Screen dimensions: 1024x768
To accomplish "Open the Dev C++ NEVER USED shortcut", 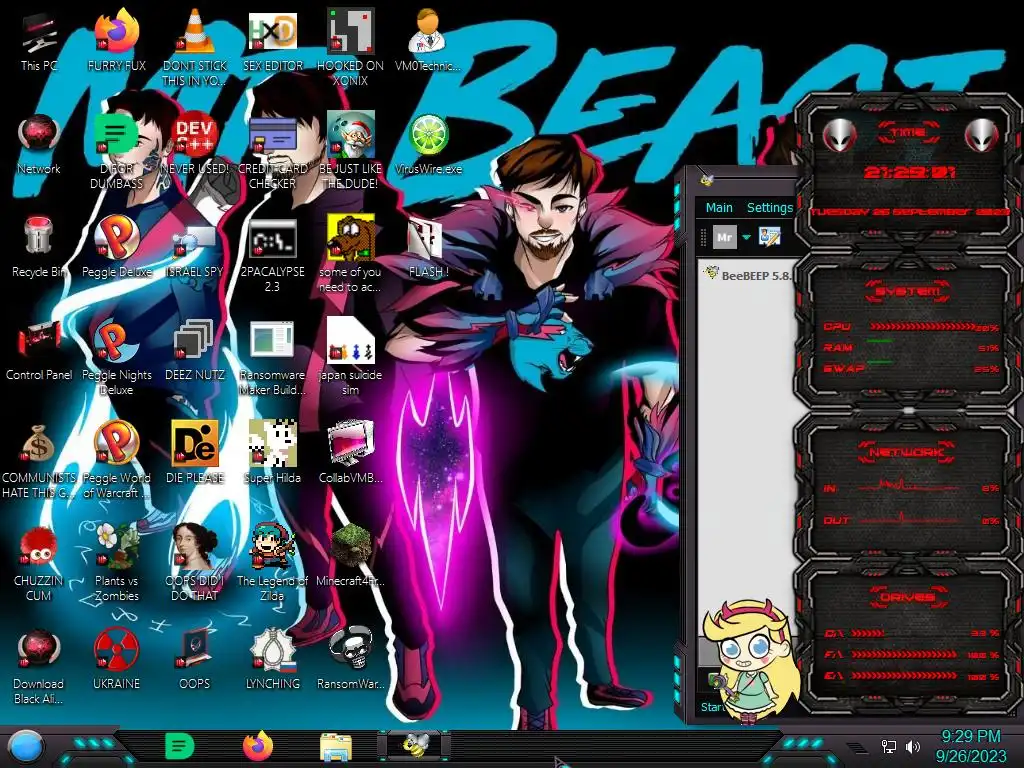I will (x=195, y=144).
